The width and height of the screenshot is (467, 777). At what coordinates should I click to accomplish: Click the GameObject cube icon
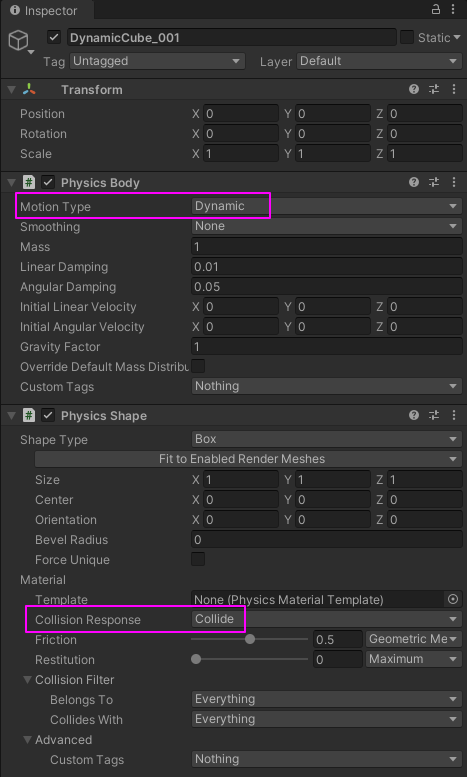point(18,41)
